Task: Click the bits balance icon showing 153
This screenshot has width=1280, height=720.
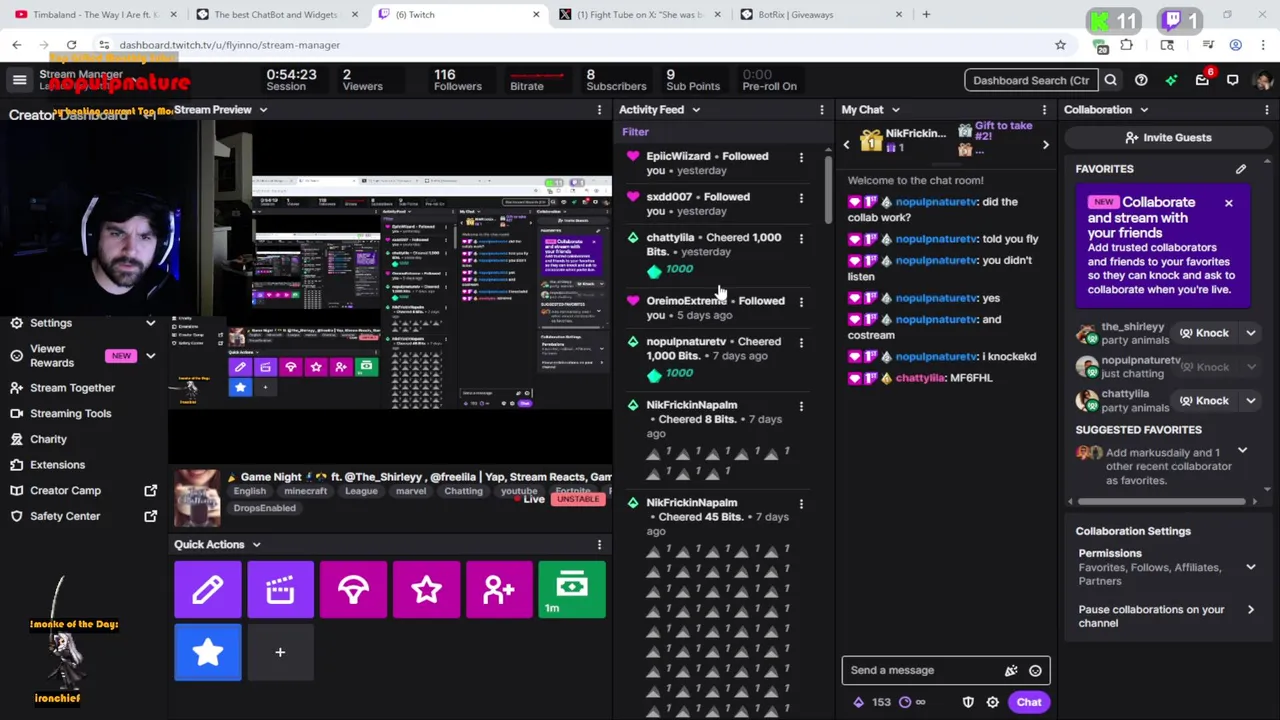Action: (858, 702)
